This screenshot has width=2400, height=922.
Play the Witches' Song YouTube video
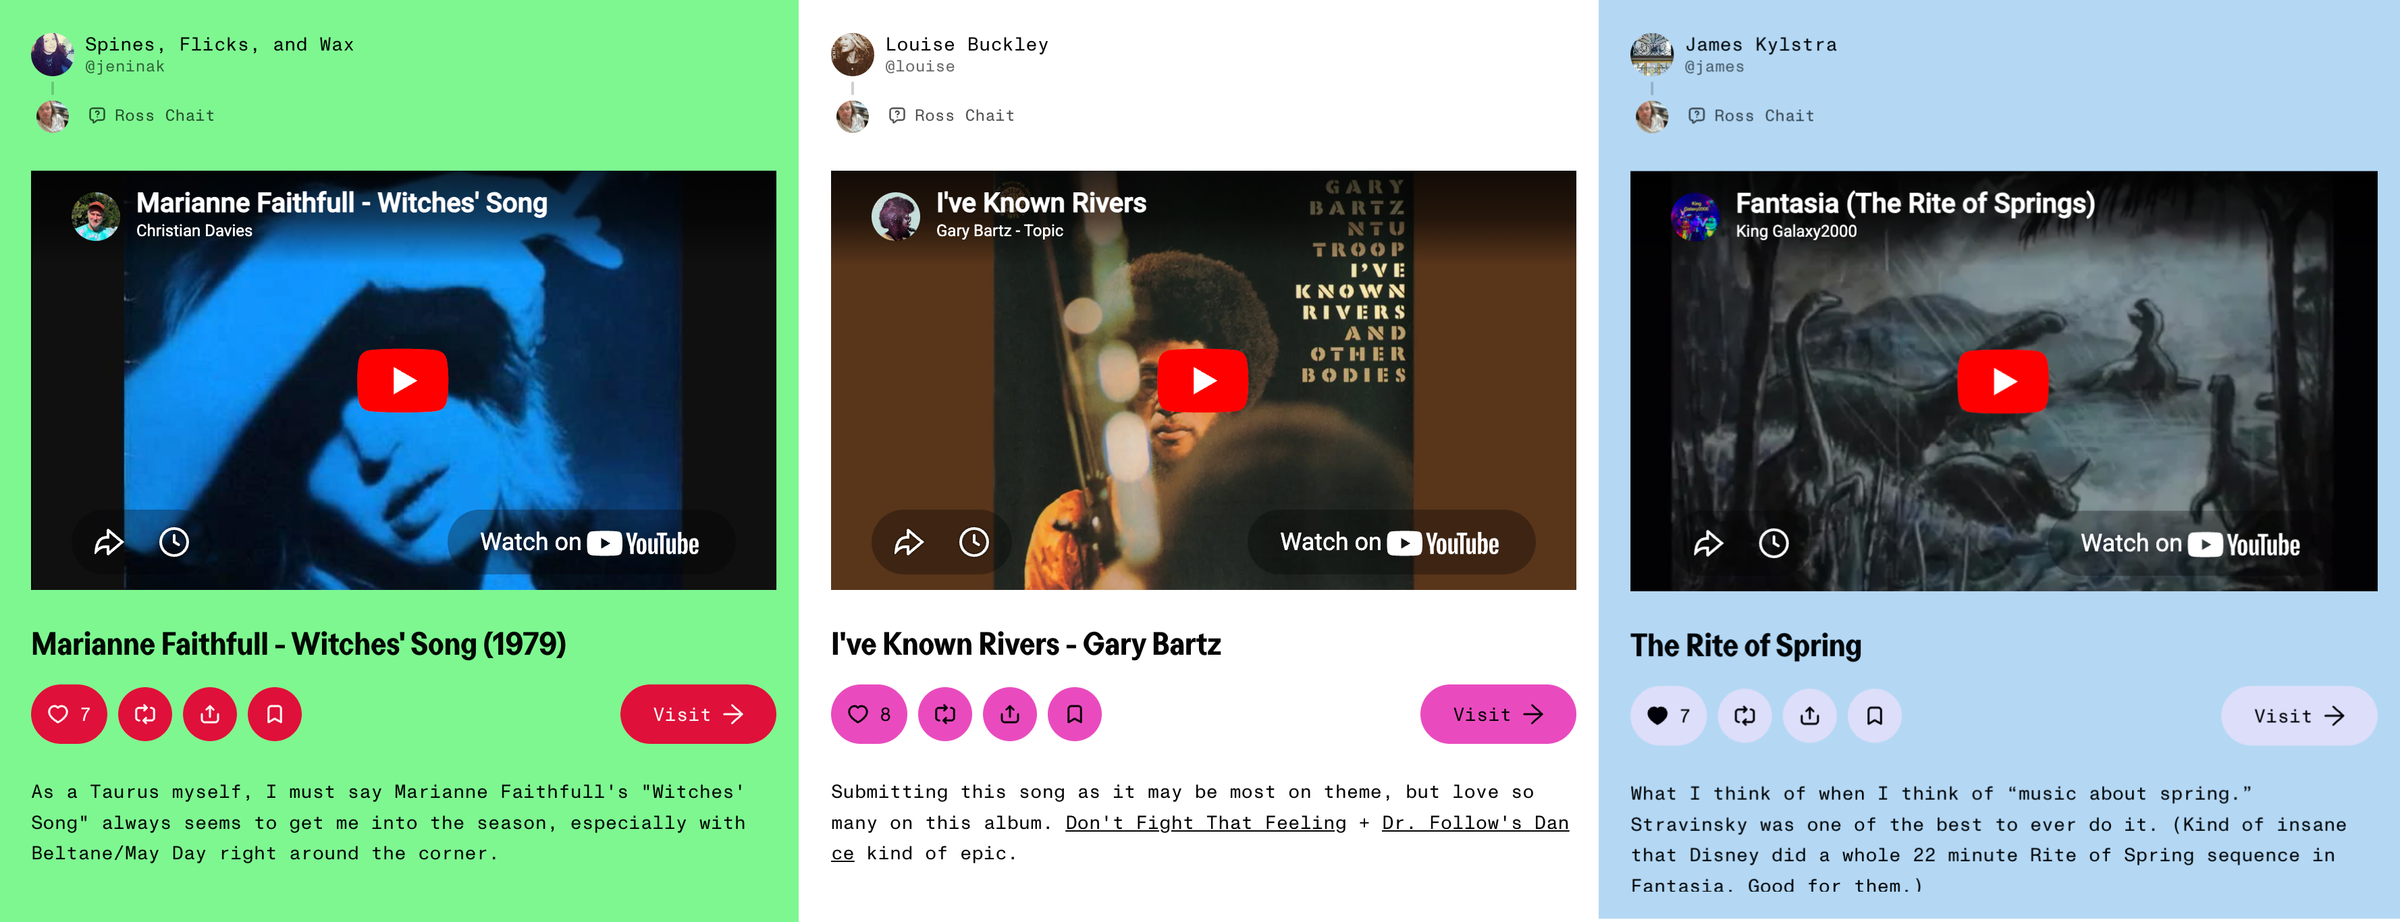(x=403, y=380)
